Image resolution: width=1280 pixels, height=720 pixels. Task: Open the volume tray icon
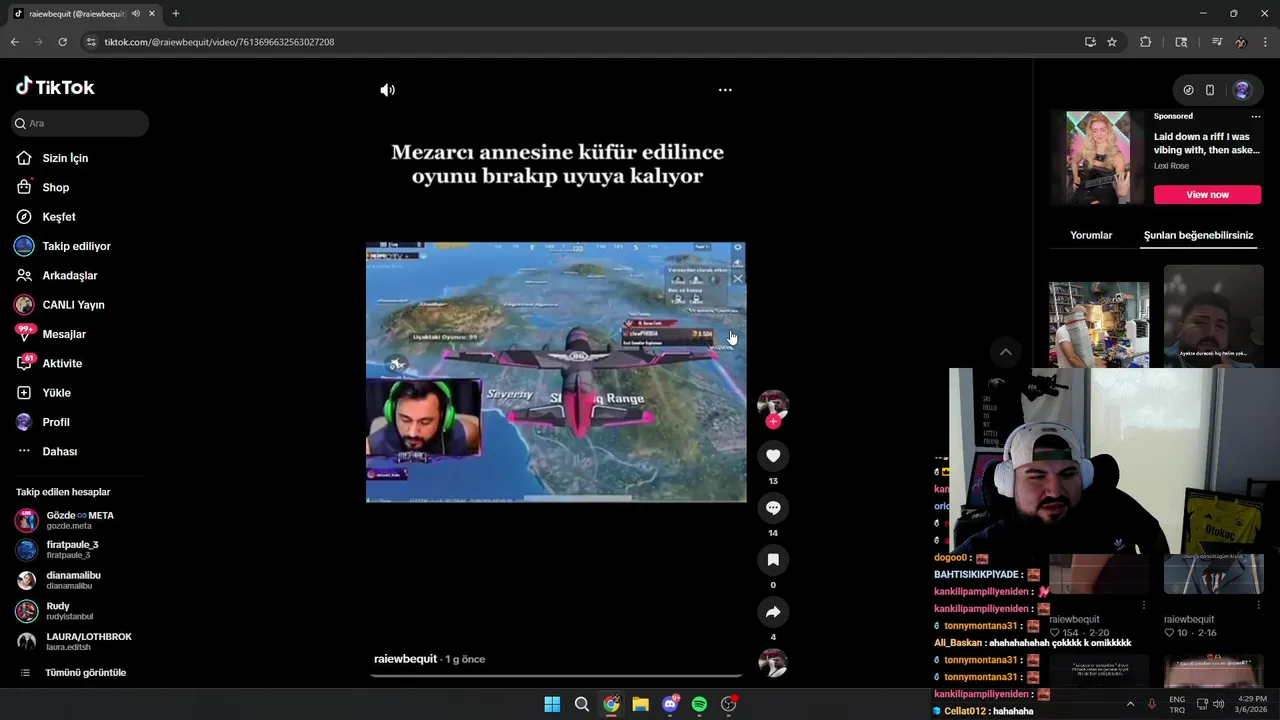coord(1218,704)
